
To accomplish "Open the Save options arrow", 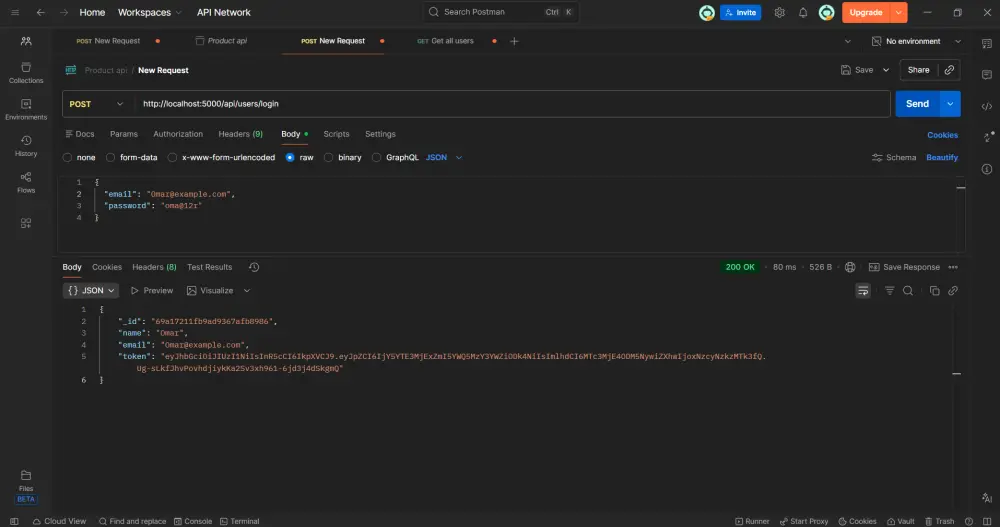I will click(886, 70).
